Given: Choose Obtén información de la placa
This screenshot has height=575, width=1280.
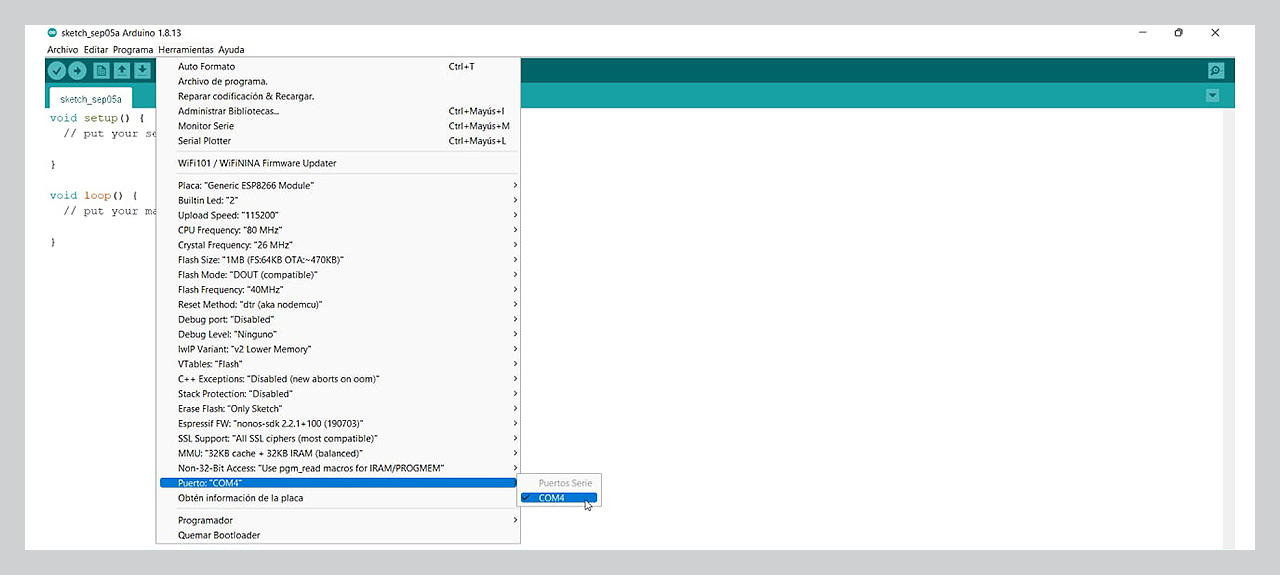Looking at the screenshot, I should [x=338, y=498].
